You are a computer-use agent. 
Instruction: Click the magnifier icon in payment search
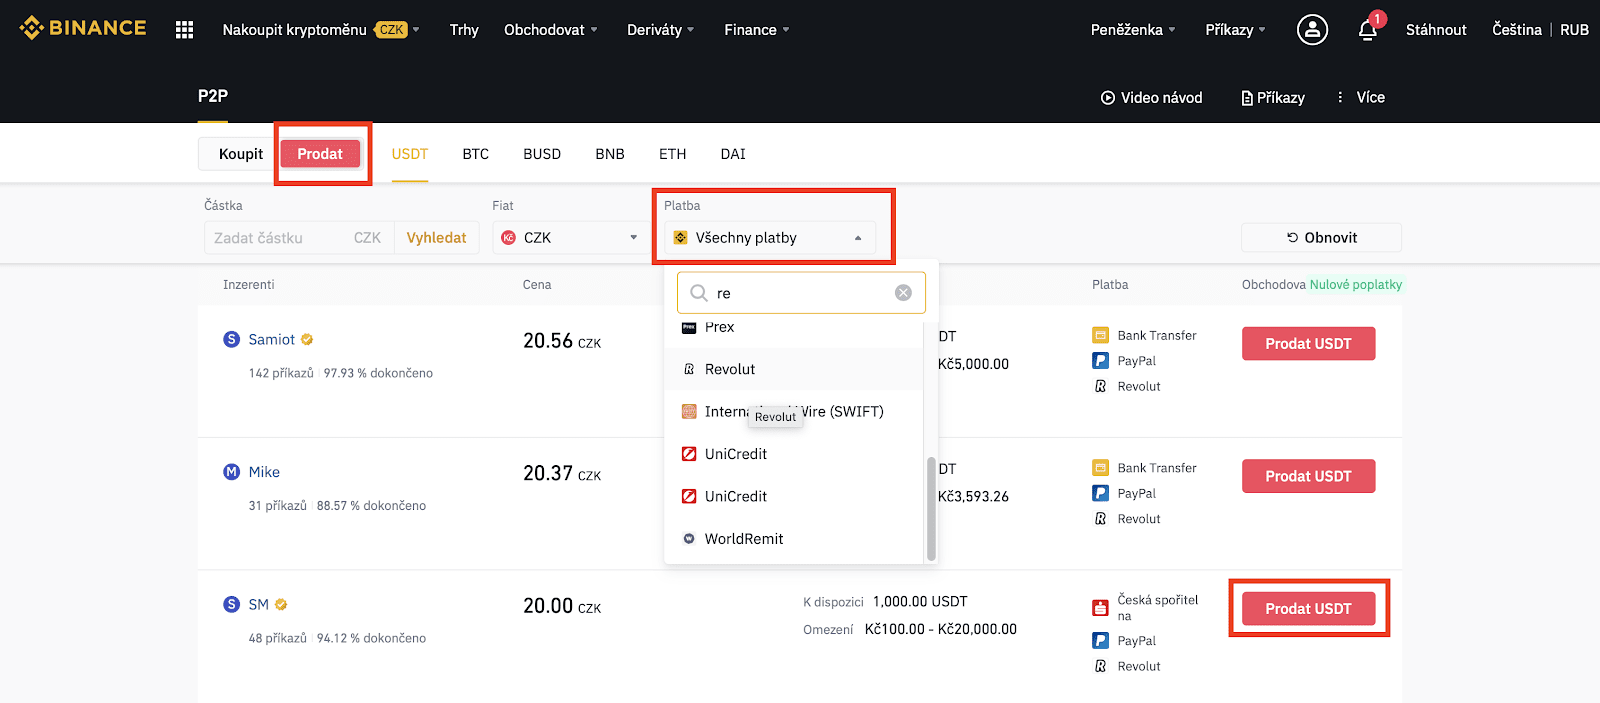(x=699, y=293)
